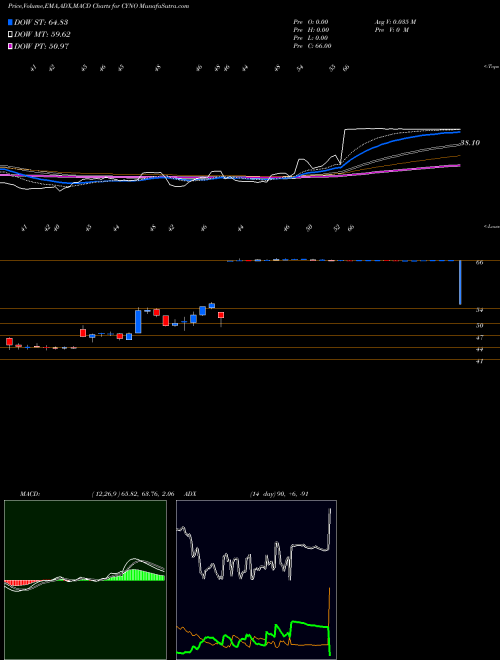Click the 66 price level label
500x660 pixels.
(479, 262)
